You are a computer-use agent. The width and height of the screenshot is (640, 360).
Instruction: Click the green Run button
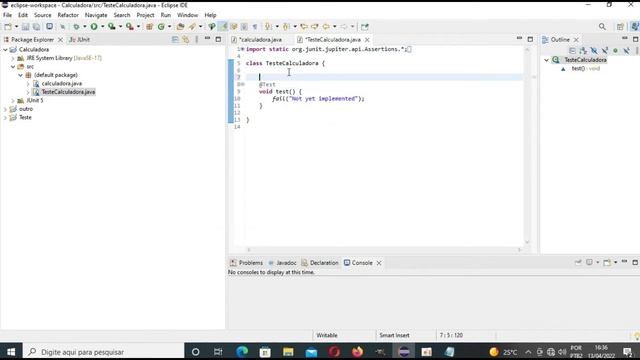tap(94, 27)
